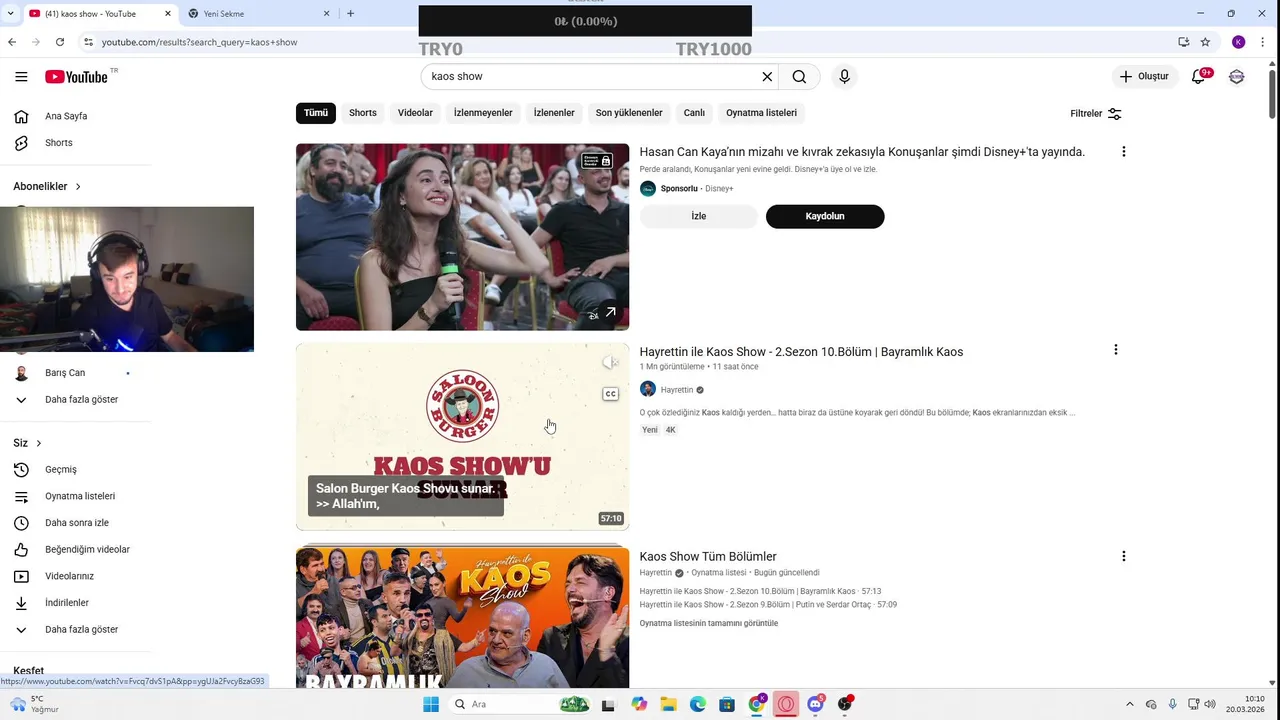
Task: Click the Disney+ ad thumbnail
Action: pyautogui.click(x=462, y=237)
